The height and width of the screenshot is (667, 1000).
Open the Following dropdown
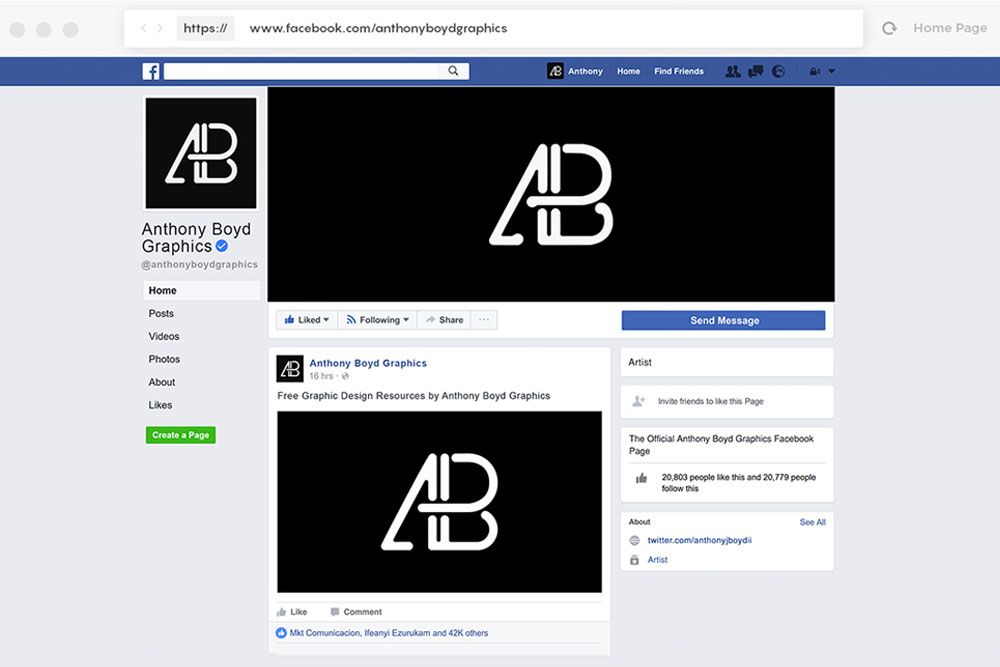pyautogui.click(x=378, y=320)
